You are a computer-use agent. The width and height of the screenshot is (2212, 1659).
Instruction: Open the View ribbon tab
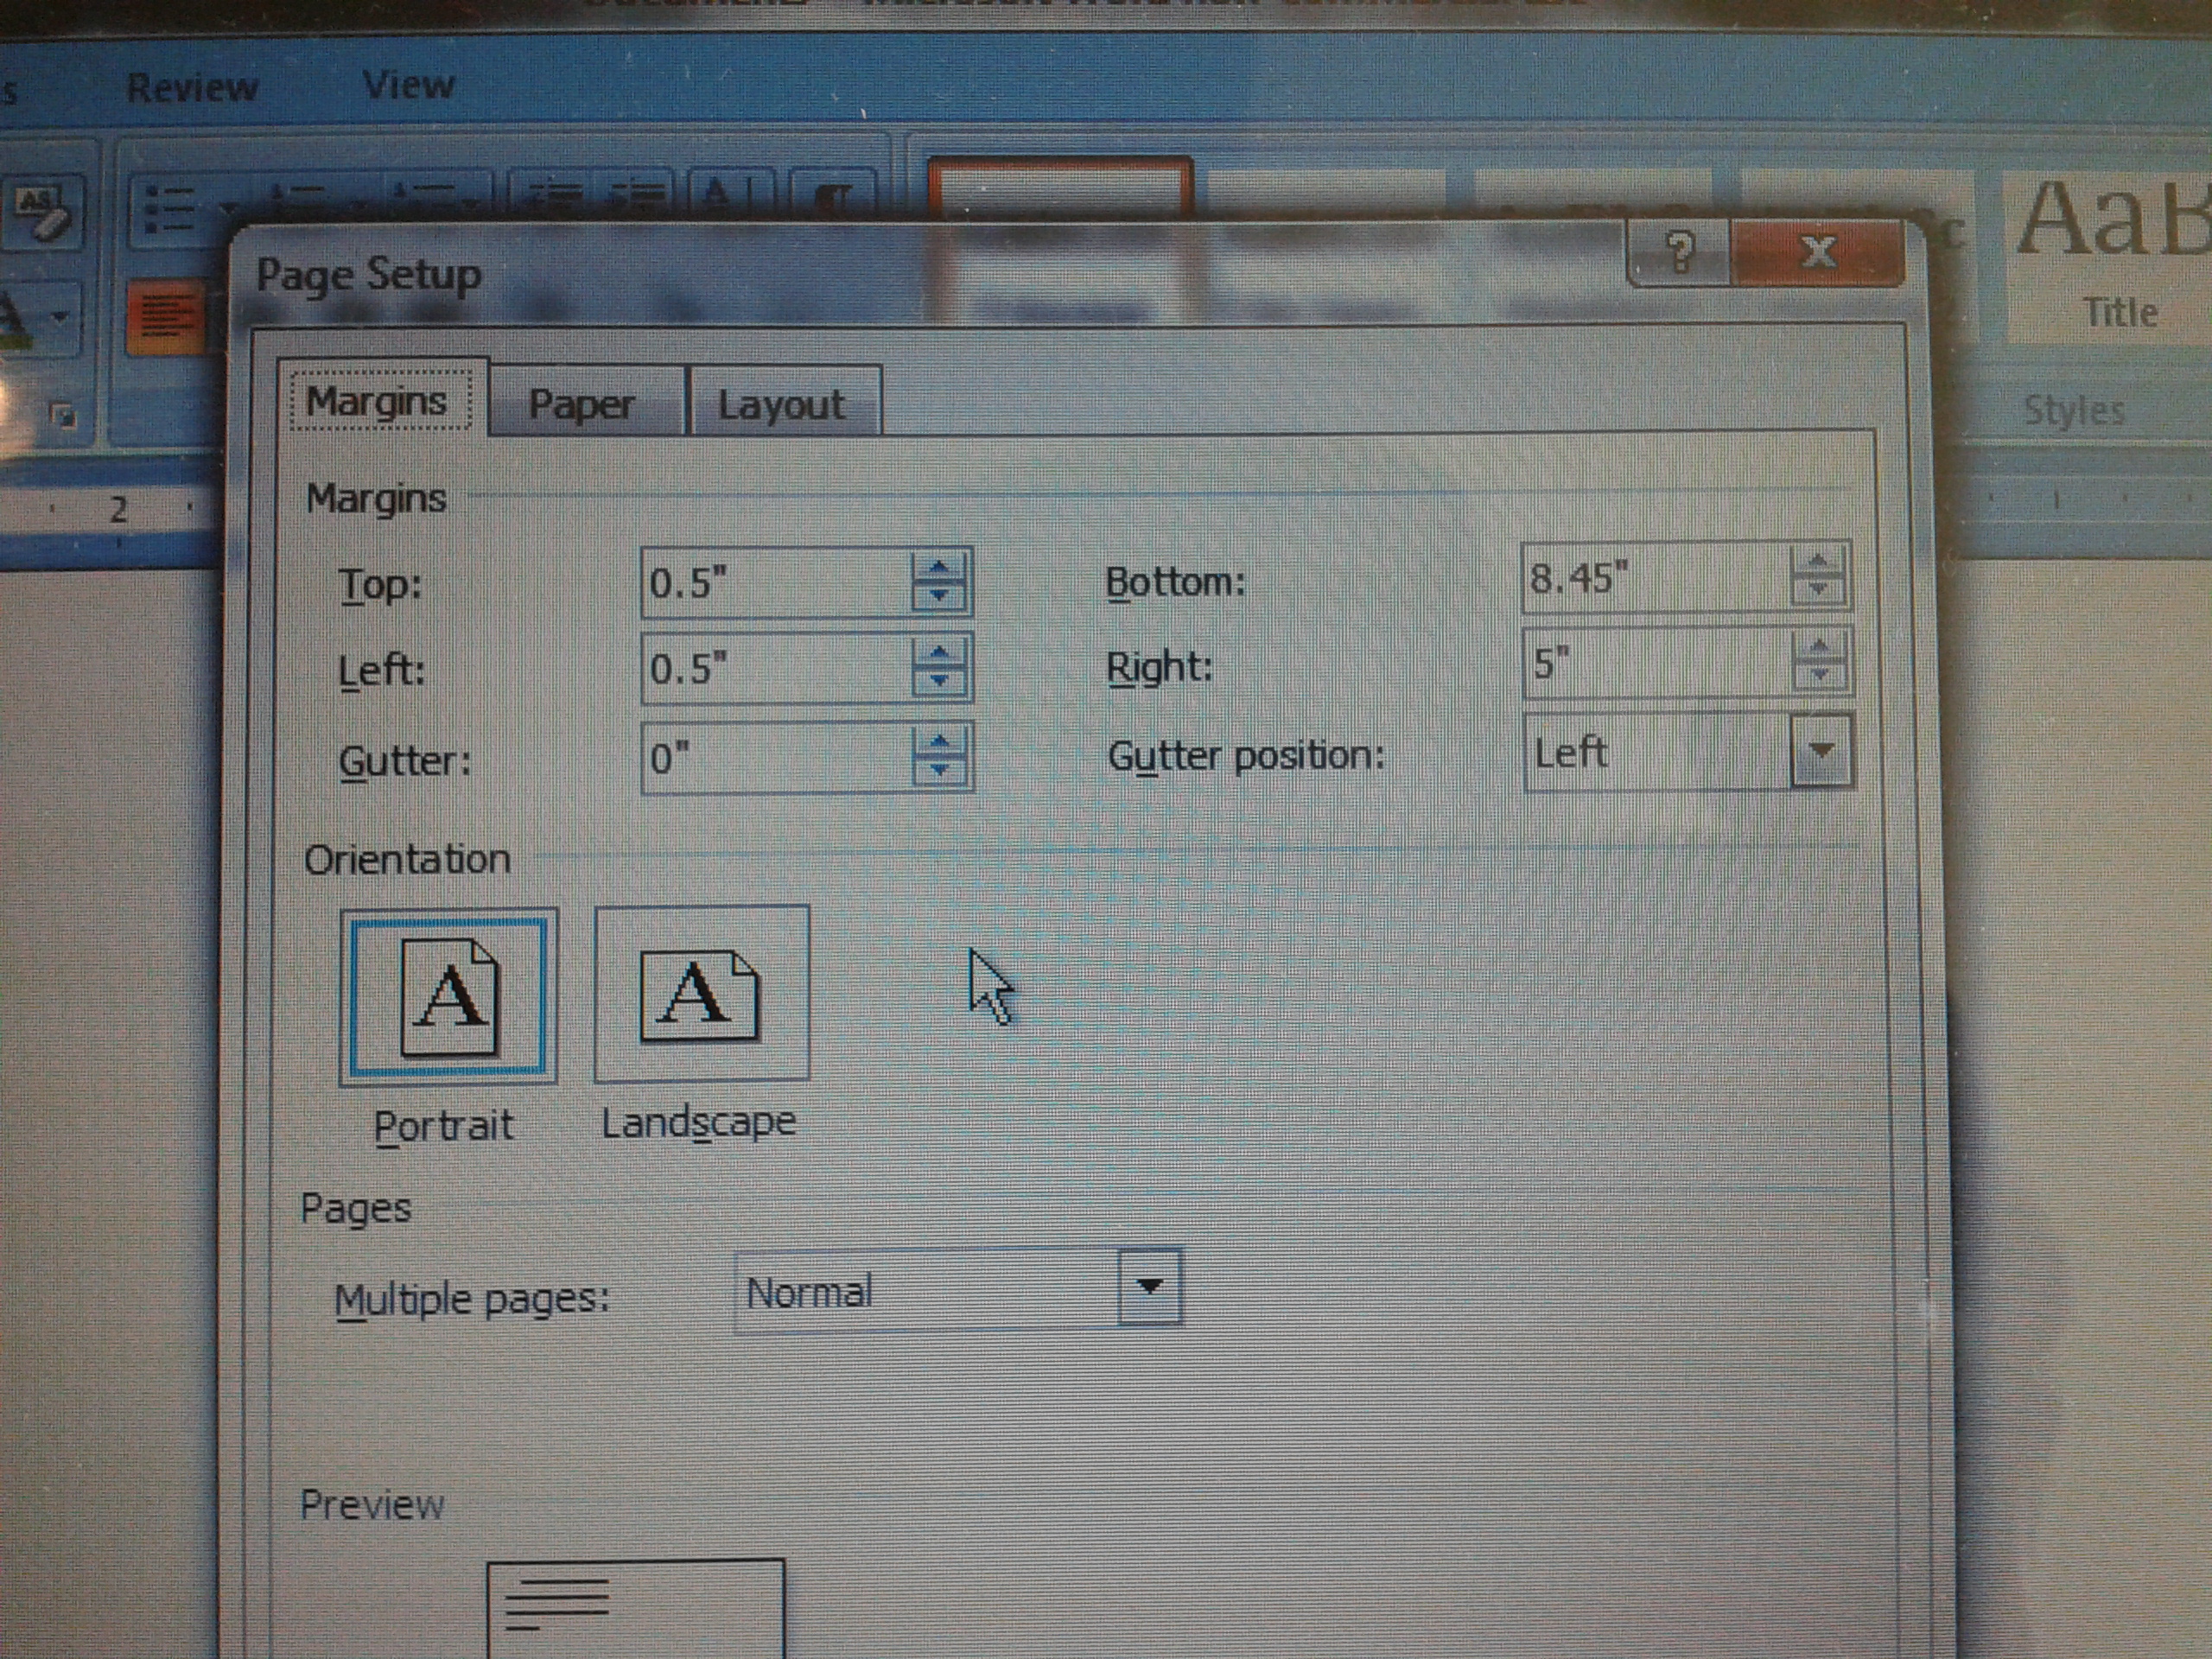[x=408, y=85]
